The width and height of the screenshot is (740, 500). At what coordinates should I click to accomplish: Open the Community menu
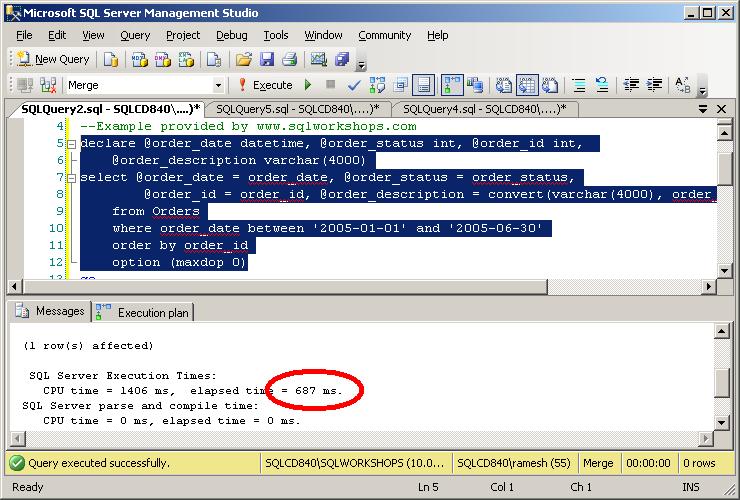(384, 35)
